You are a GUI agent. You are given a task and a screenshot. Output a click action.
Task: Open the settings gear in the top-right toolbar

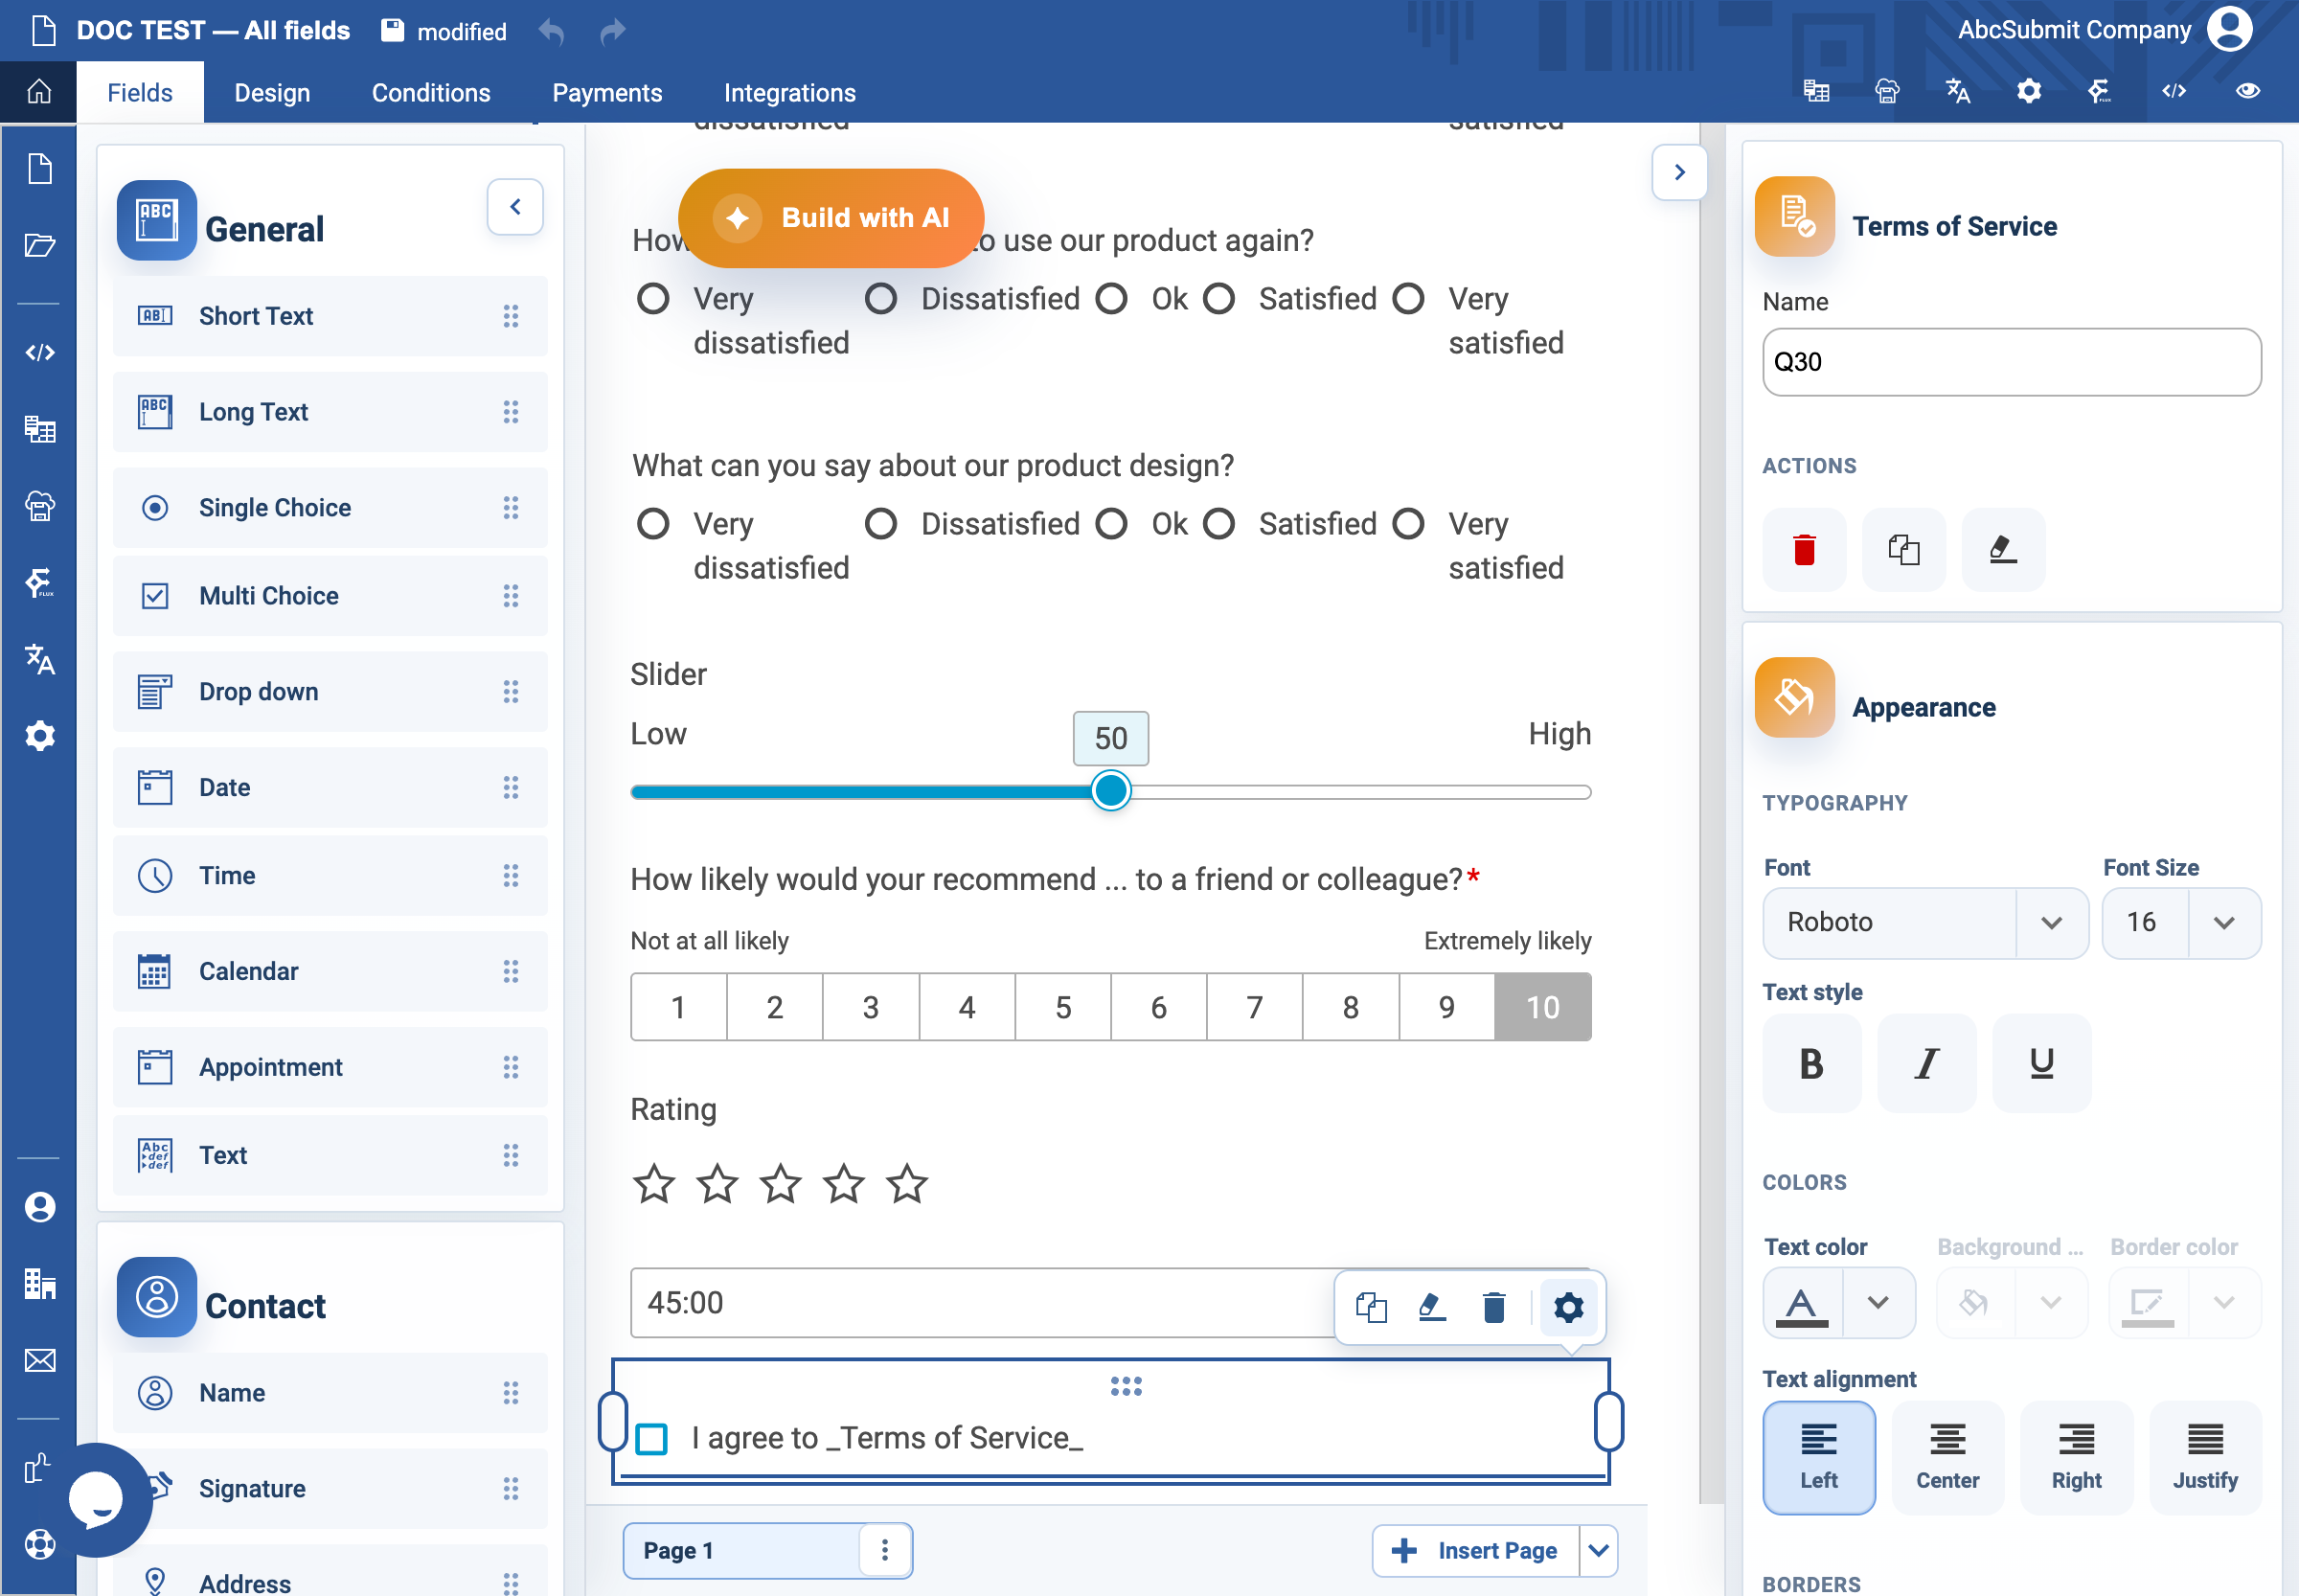click(x=2028, y=91)
